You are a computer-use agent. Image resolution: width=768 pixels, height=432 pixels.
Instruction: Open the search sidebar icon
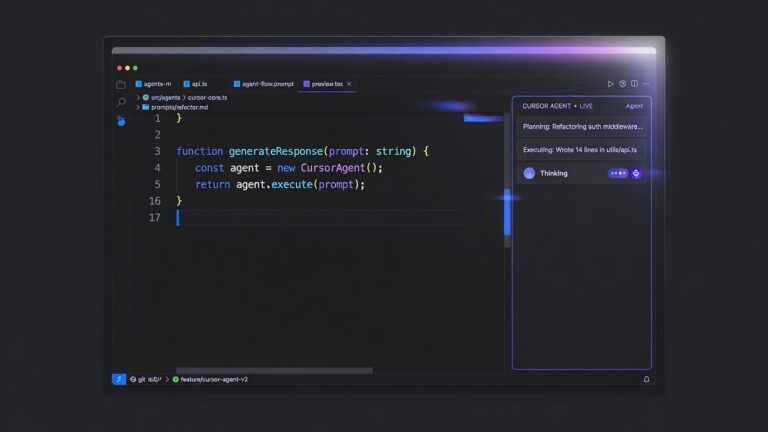(121, 102)
